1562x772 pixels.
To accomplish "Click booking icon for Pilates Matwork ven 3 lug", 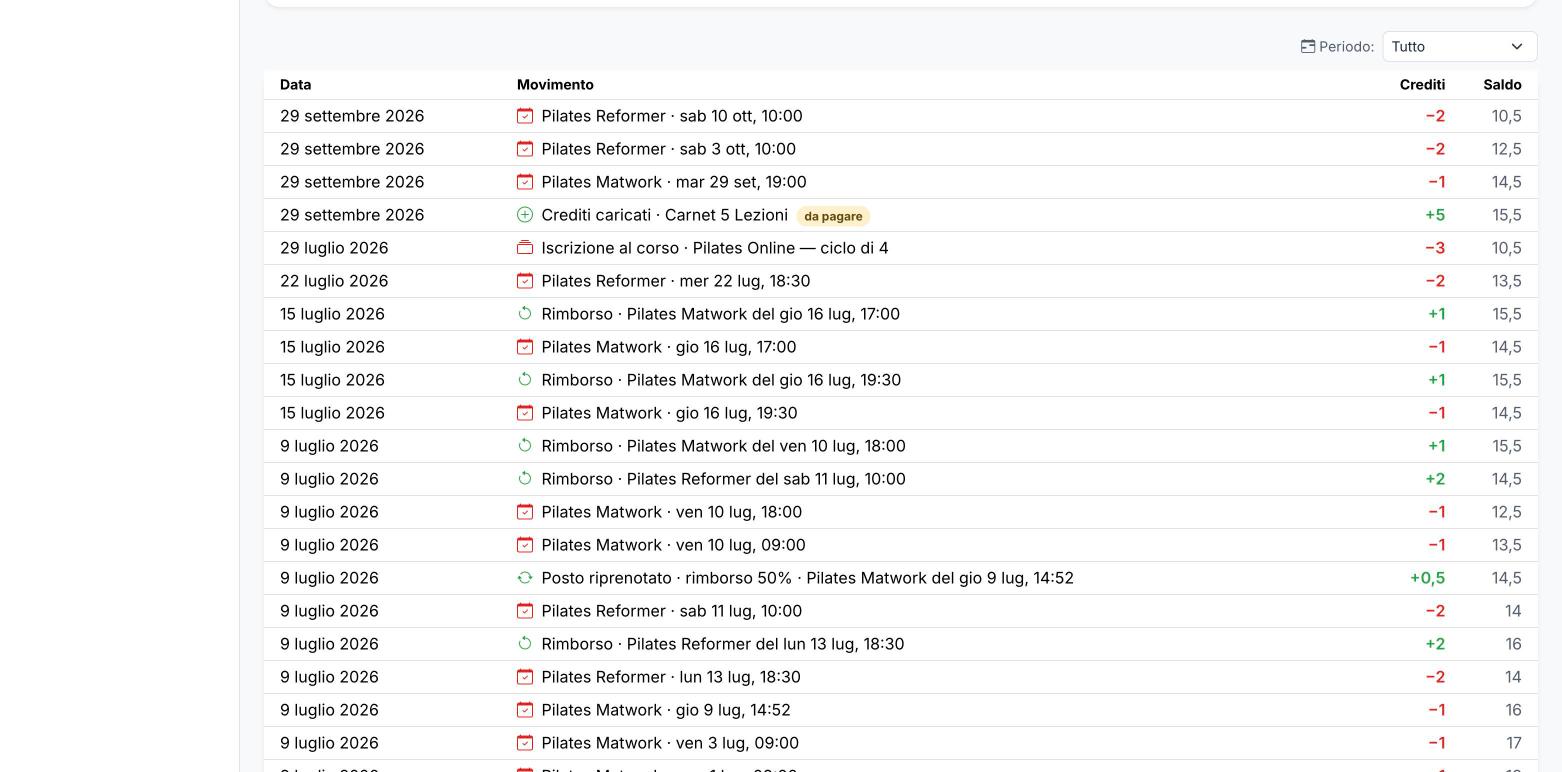I will (x=525, y=743).
